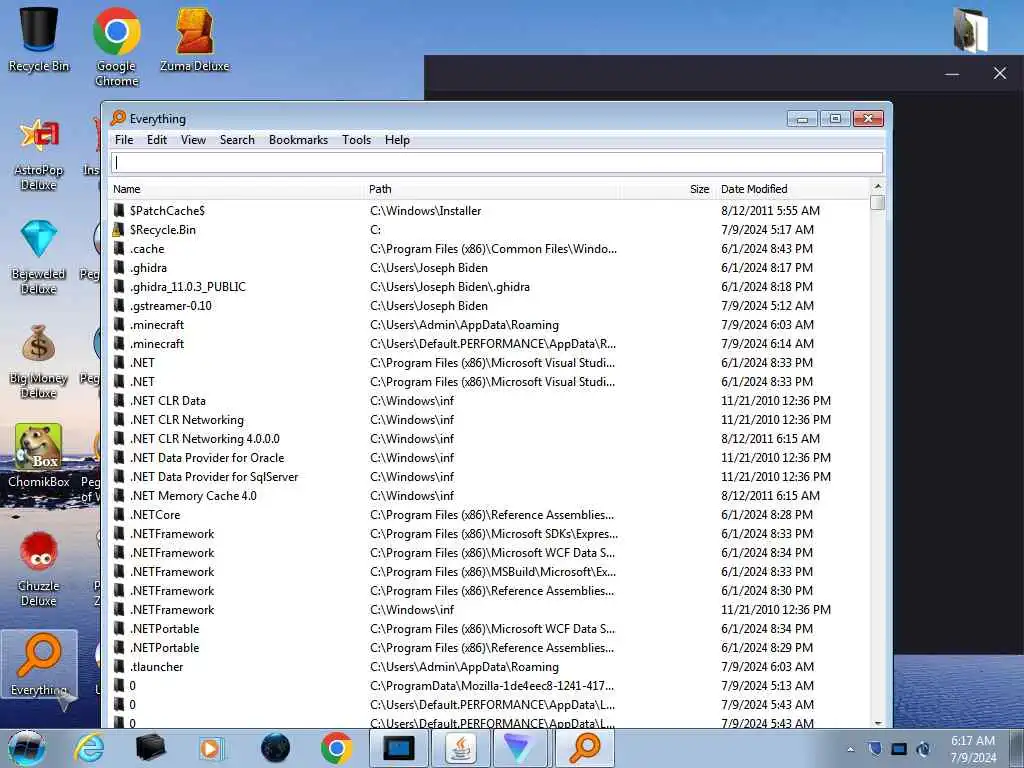Select the .NET Memory Cache 4.0 row
The width and height of the screenshot is (1024, 768).
pyautogui.click(x=489, y=495)
